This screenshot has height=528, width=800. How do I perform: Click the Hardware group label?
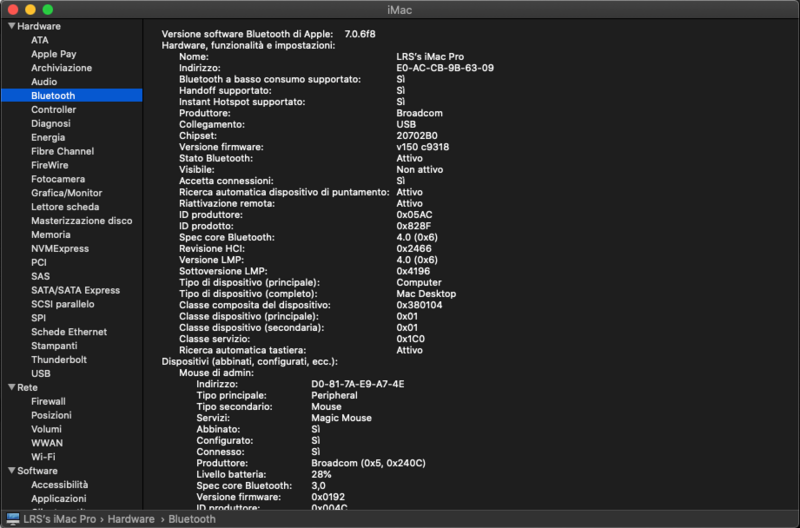pyautogui.click(x=39, y=26)
